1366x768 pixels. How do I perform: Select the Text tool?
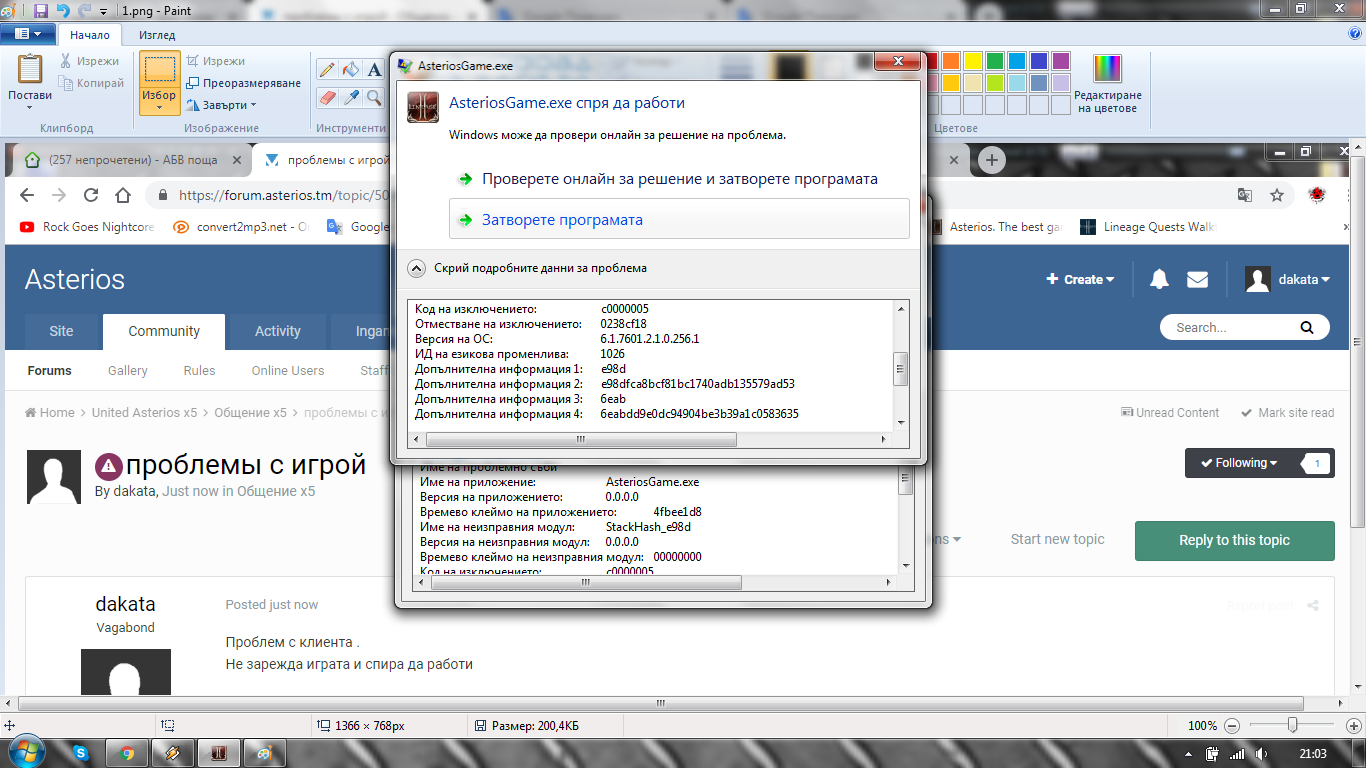(374, 70)
